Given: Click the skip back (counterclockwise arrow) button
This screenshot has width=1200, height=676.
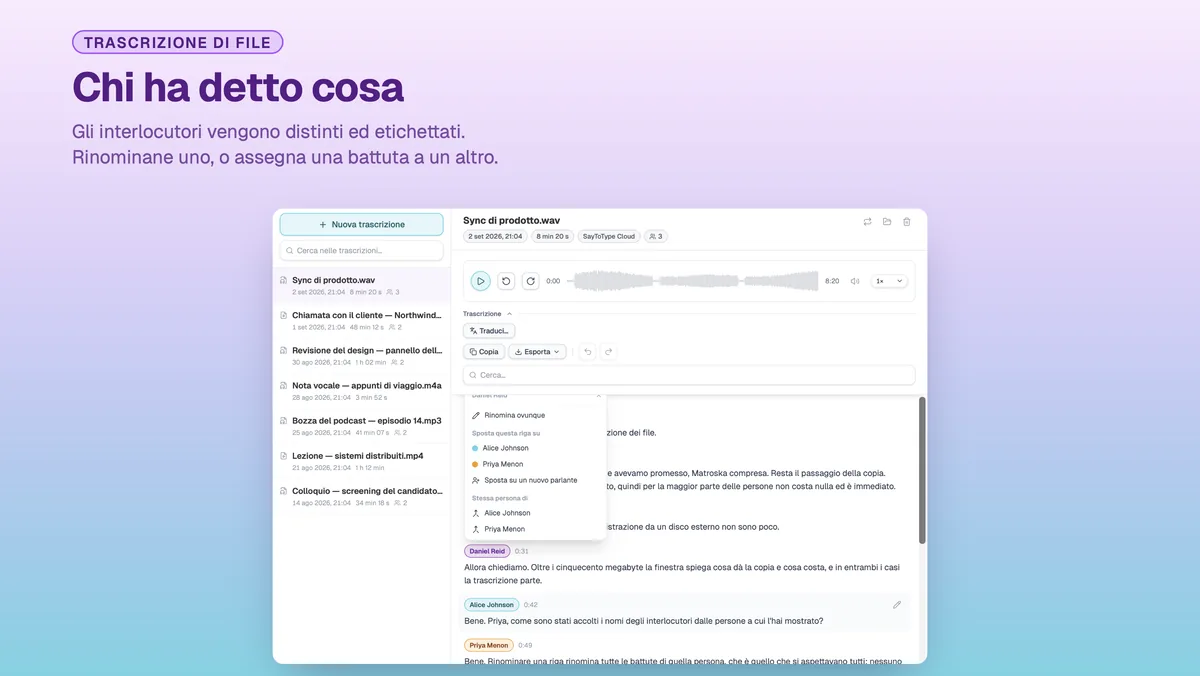Looking at the screenshot, I should click(506, 281).
